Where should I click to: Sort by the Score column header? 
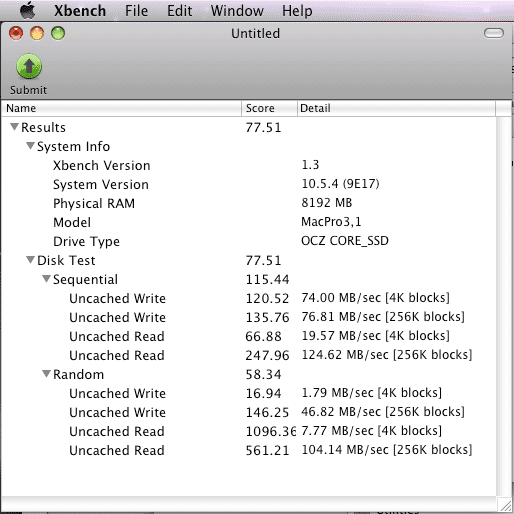pyautogui.click(x=269, y=108)
